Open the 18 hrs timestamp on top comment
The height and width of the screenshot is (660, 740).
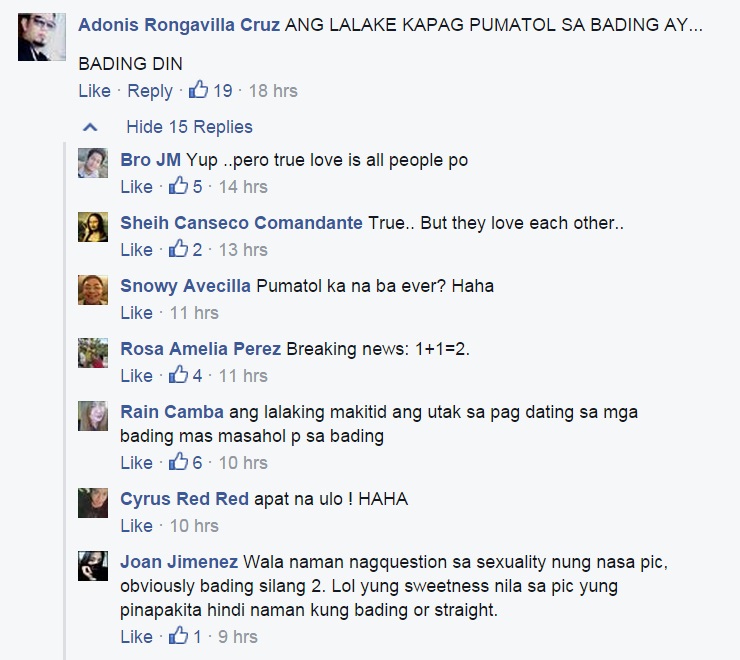[x=273, y=91]
